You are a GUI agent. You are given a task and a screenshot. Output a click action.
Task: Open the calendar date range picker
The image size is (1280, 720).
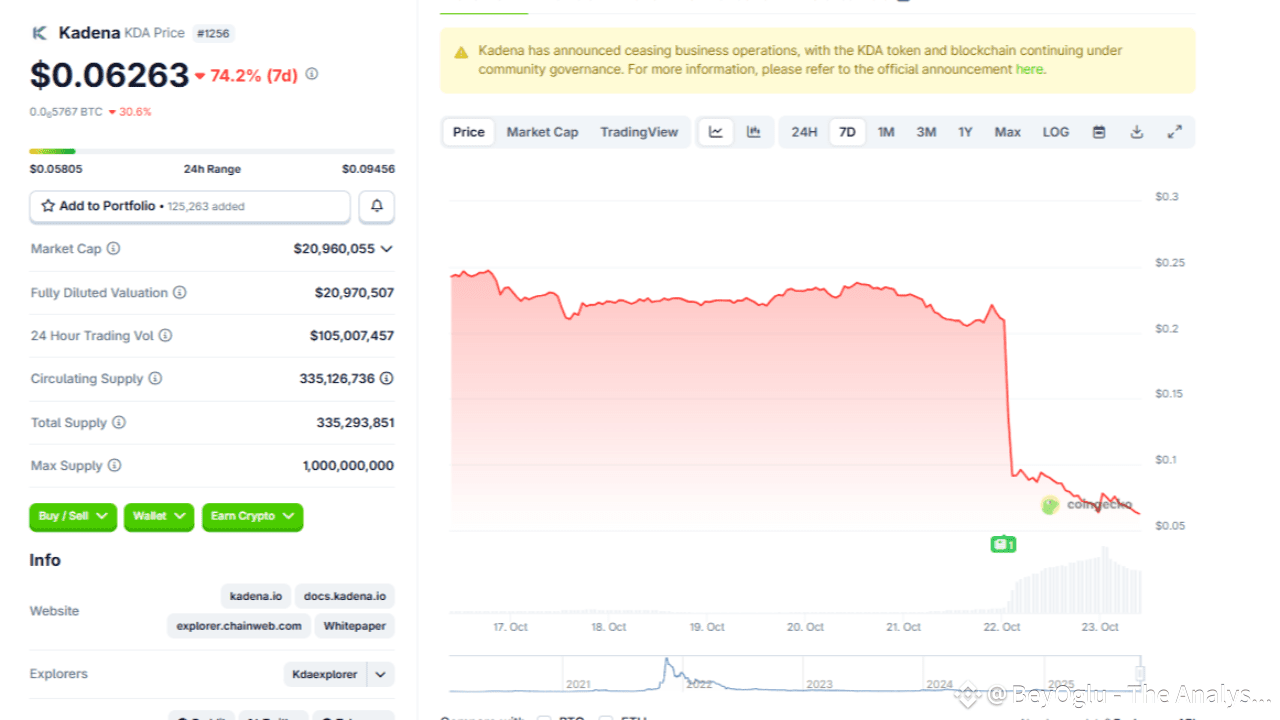coord(1099,132)
